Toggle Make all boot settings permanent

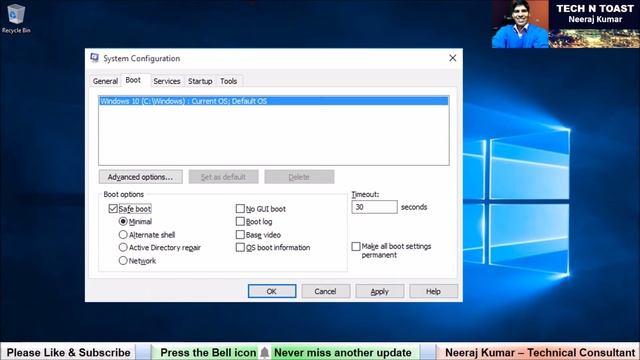point(356,247)
